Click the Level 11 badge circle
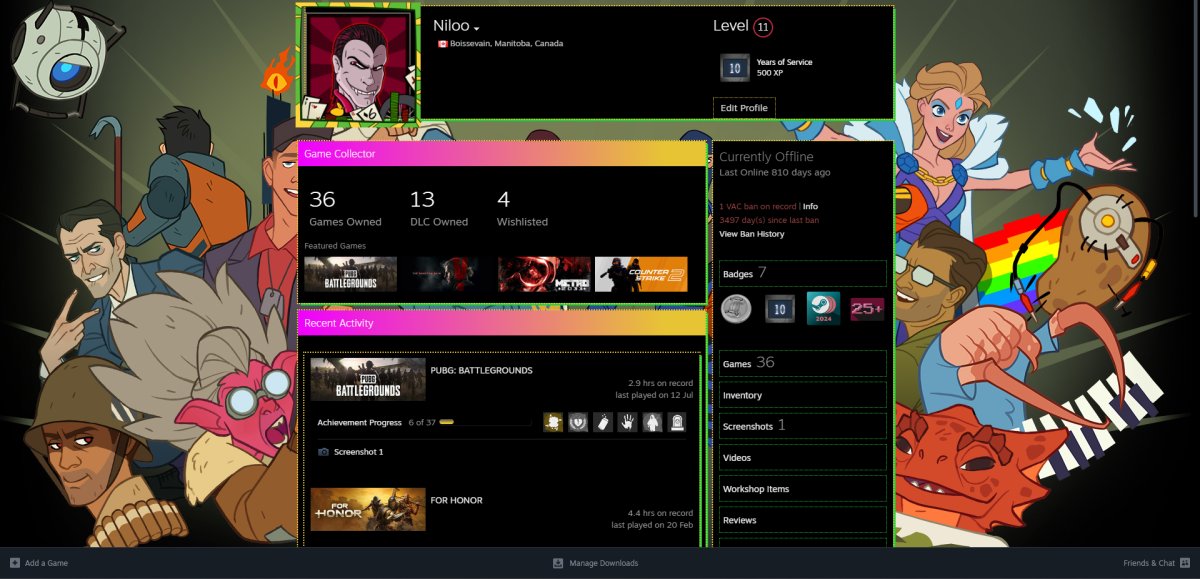1200x579 pixels. pyautogui.click(x=763, y=27)
